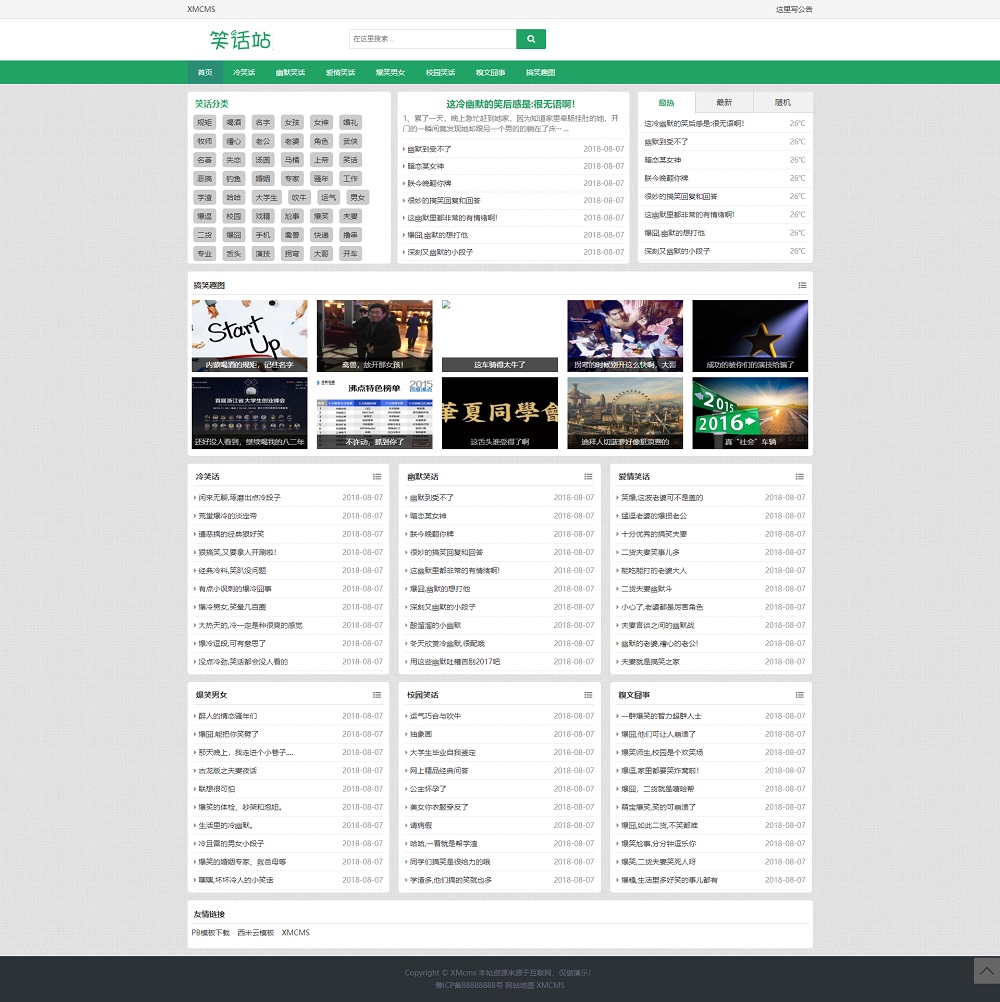The image size is (1000, 1002).
Task: Click the list icon next to 搞笑趣图 header
Action: click(802, 286)
